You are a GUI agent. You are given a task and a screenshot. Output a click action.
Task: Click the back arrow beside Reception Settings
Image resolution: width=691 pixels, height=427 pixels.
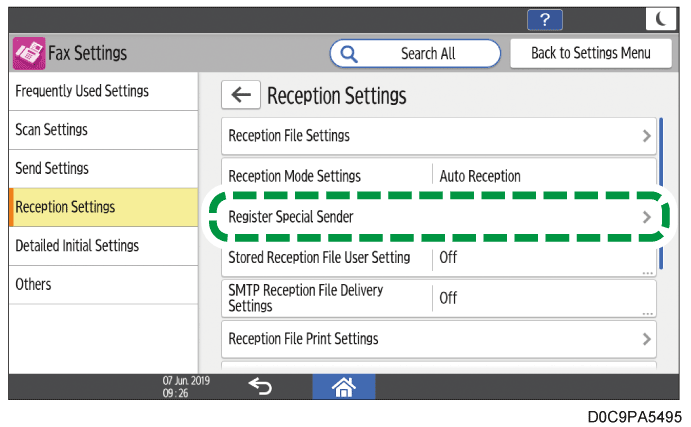(241, 95)
